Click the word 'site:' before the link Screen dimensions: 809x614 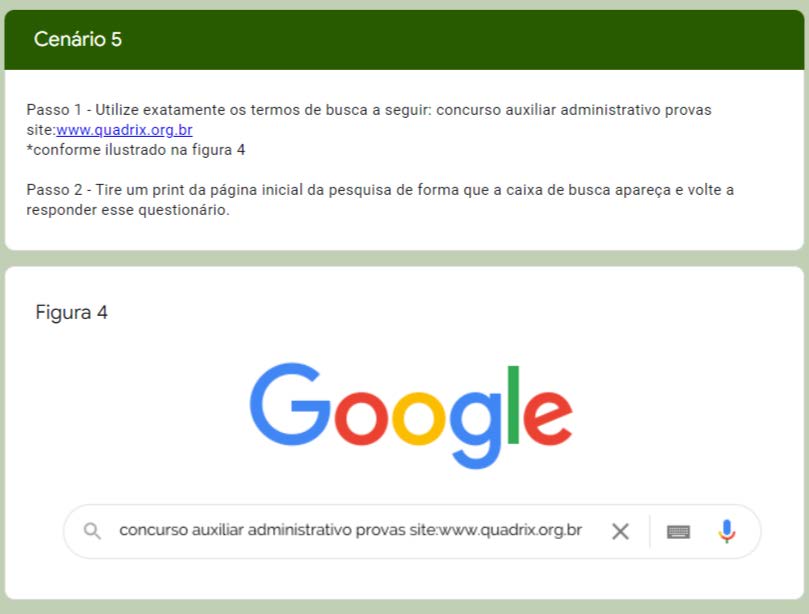41,130
